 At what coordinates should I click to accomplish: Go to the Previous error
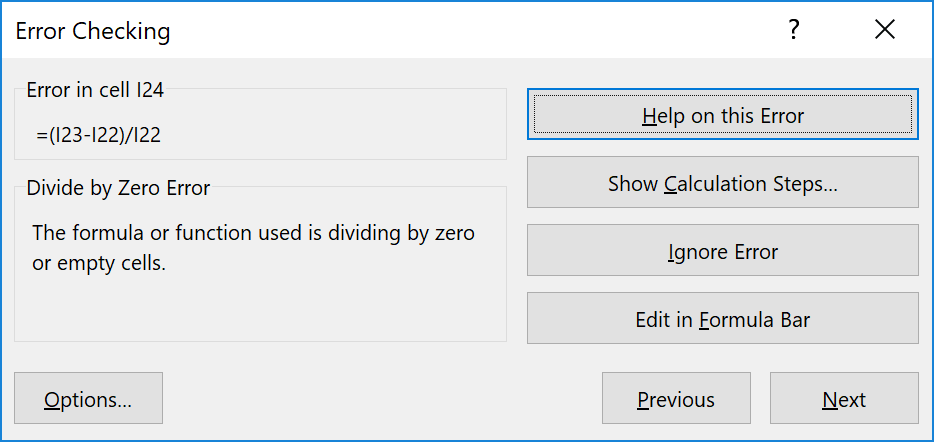click(676, 400)
